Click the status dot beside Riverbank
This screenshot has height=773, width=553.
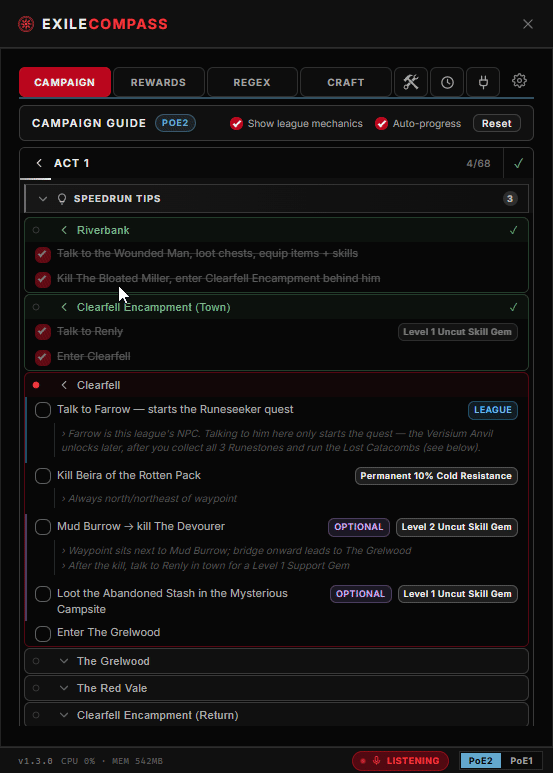[x=36, y=230]
